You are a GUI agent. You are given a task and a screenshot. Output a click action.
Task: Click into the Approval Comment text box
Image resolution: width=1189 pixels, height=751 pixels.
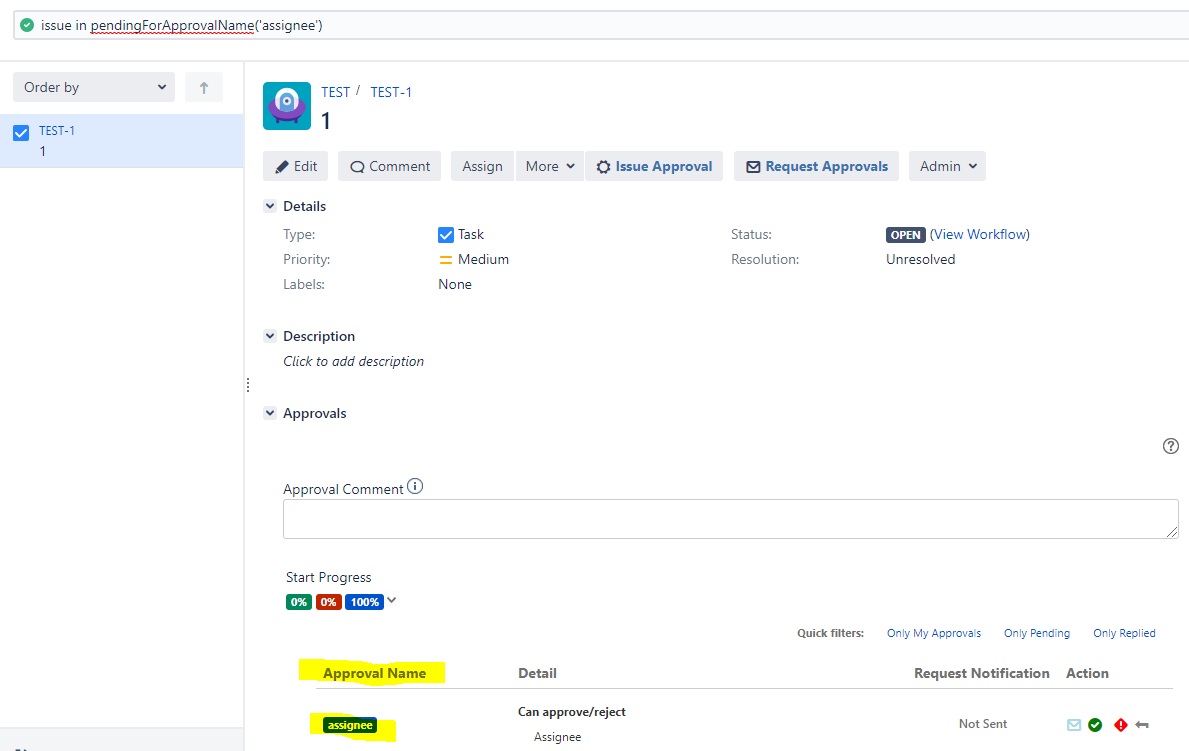pos(730,519)
